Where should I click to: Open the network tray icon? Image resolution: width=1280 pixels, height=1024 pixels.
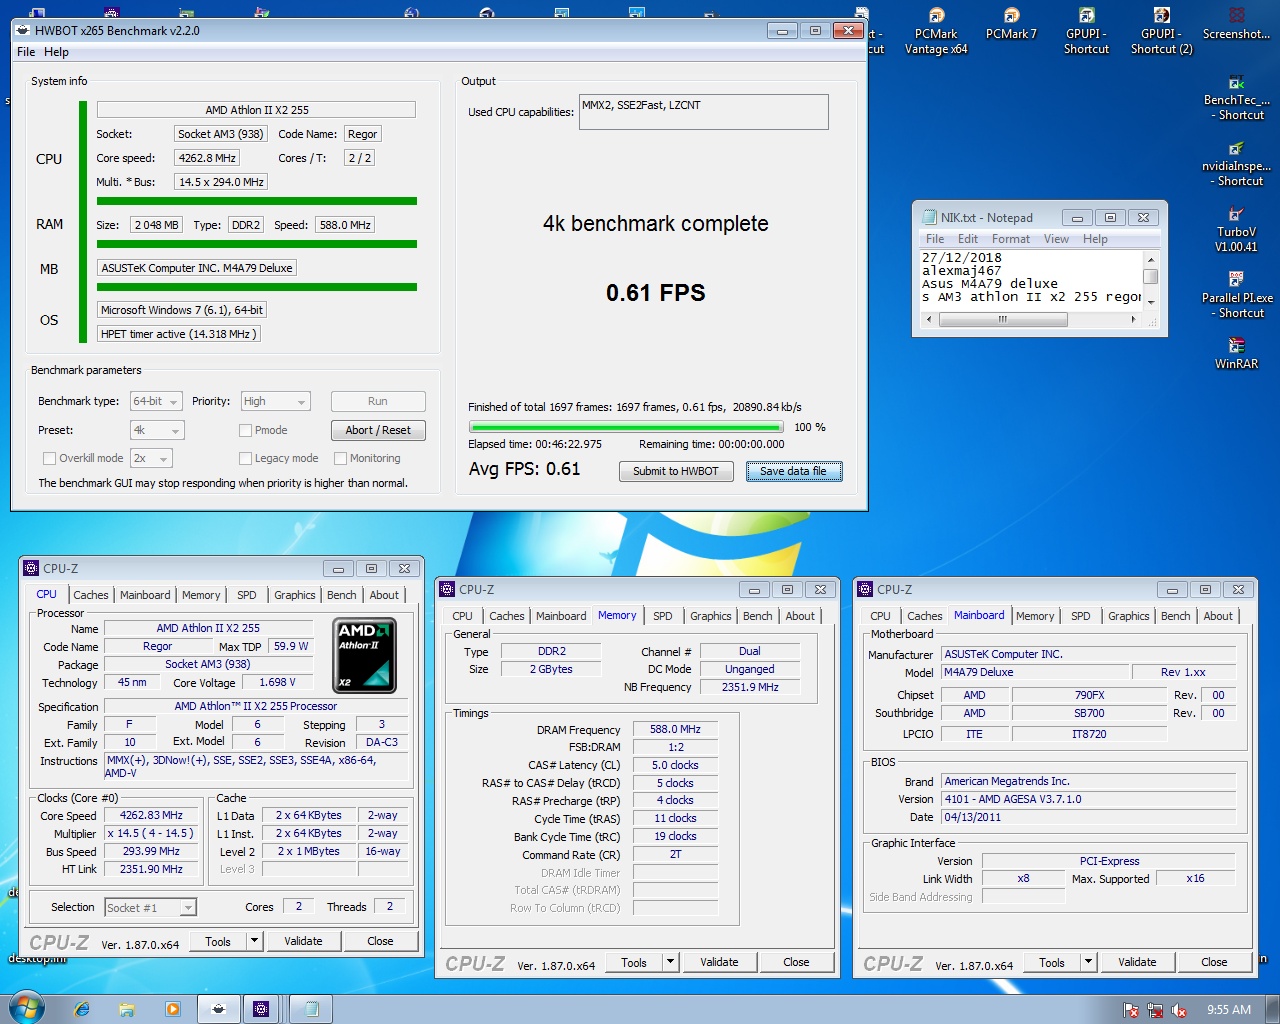tap(1155, 1010)
